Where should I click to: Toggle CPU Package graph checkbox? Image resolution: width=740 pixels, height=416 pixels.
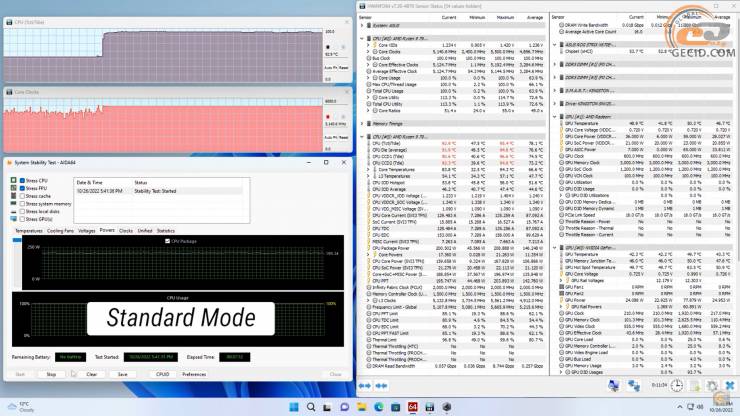(167, 241)
